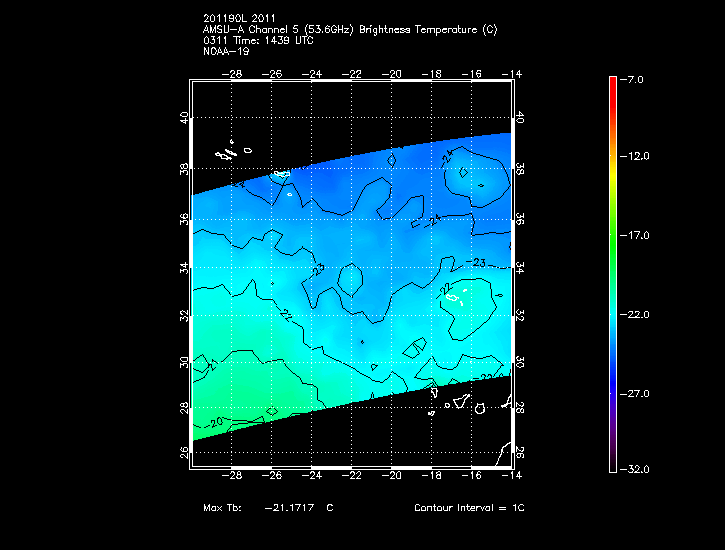Pick the red top end of color bar
This screenshot has width=725, height=550.
tap(612, 83)
